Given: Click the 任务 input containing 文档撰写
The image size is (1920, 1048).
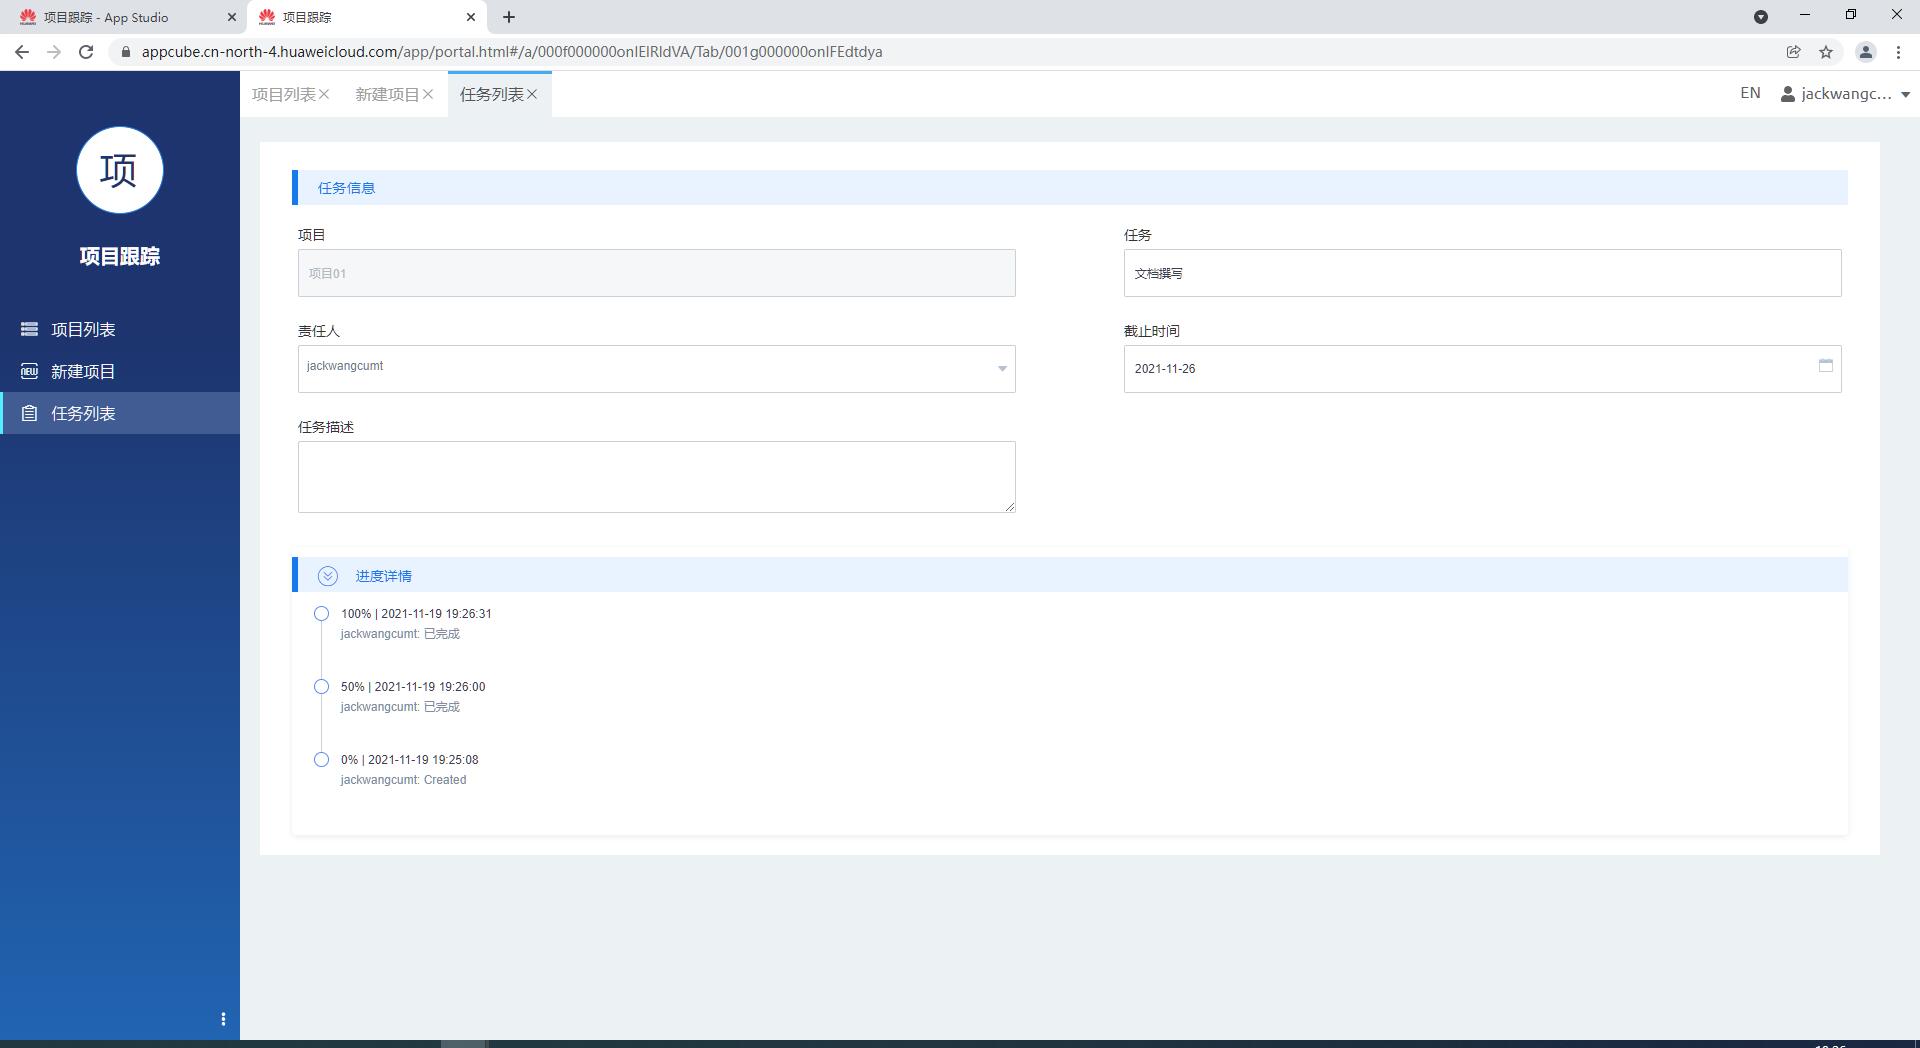Looking at the screenshot, I should coord(1482,273).
